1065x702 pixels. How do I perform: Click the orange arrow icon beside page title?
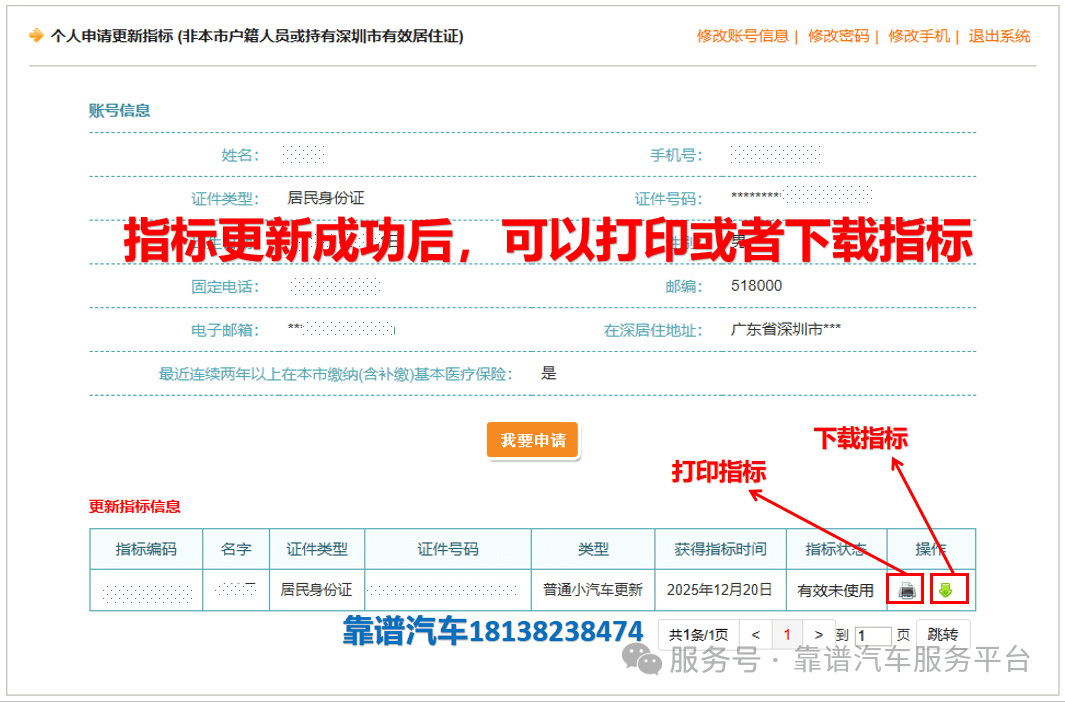(37, 36)
